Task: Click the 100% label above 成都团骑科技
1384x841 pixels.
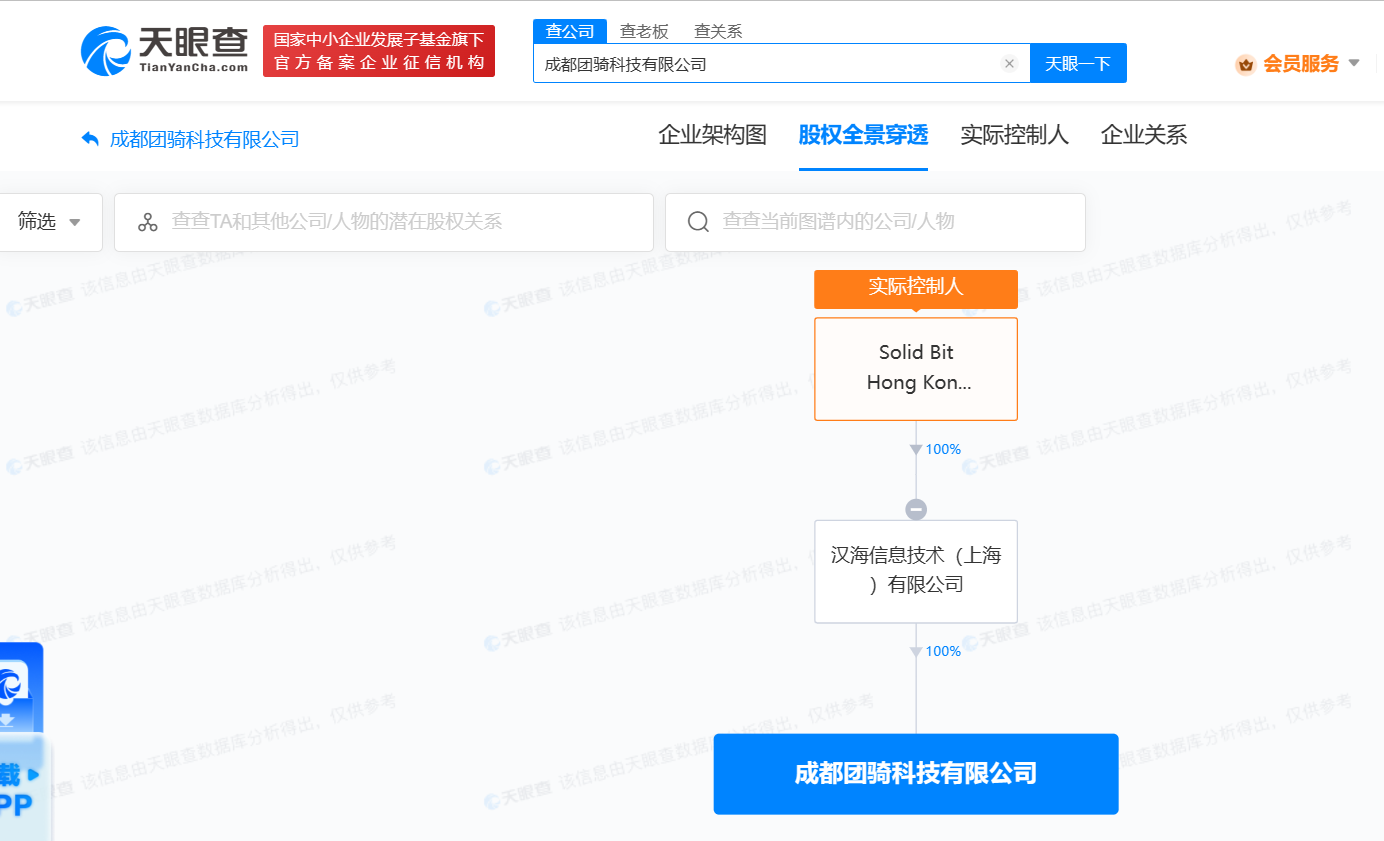Action: [943, 652]
